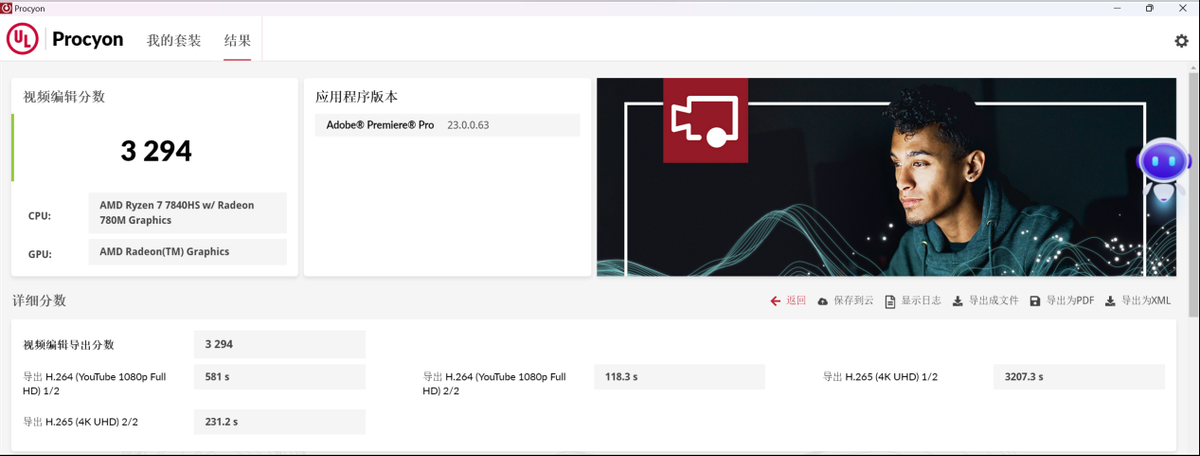Select the AMD Ryzen 7 7840HS CPU field

(x=187, y=213)
